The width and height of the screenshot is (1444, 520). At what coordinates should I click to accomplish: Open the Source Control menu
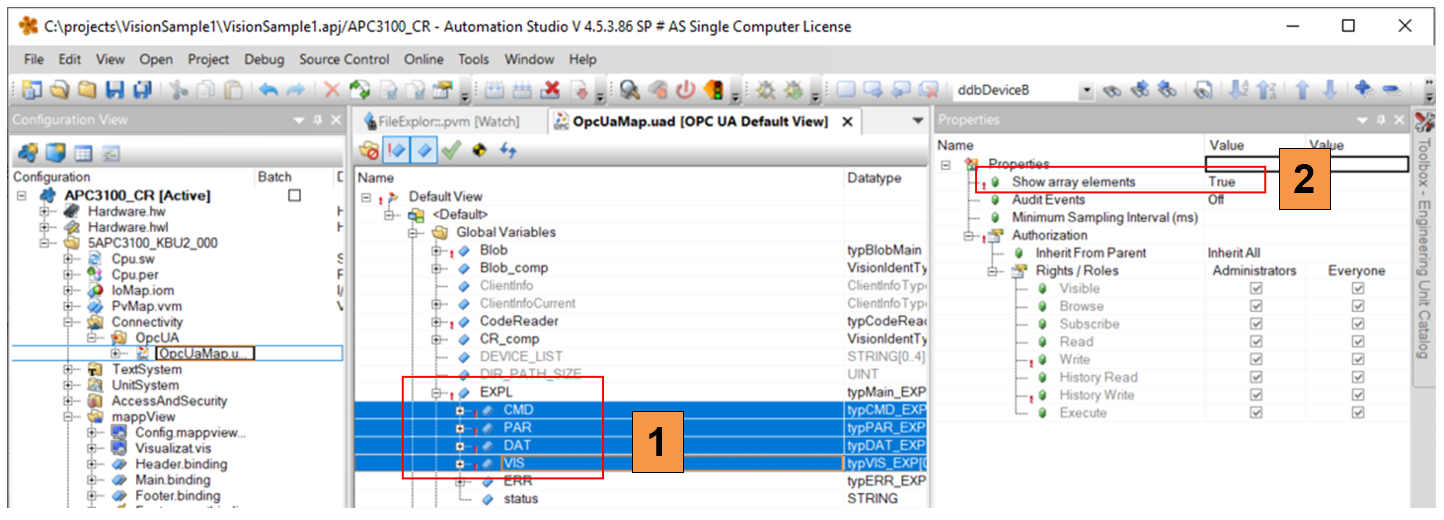[344, 59]
